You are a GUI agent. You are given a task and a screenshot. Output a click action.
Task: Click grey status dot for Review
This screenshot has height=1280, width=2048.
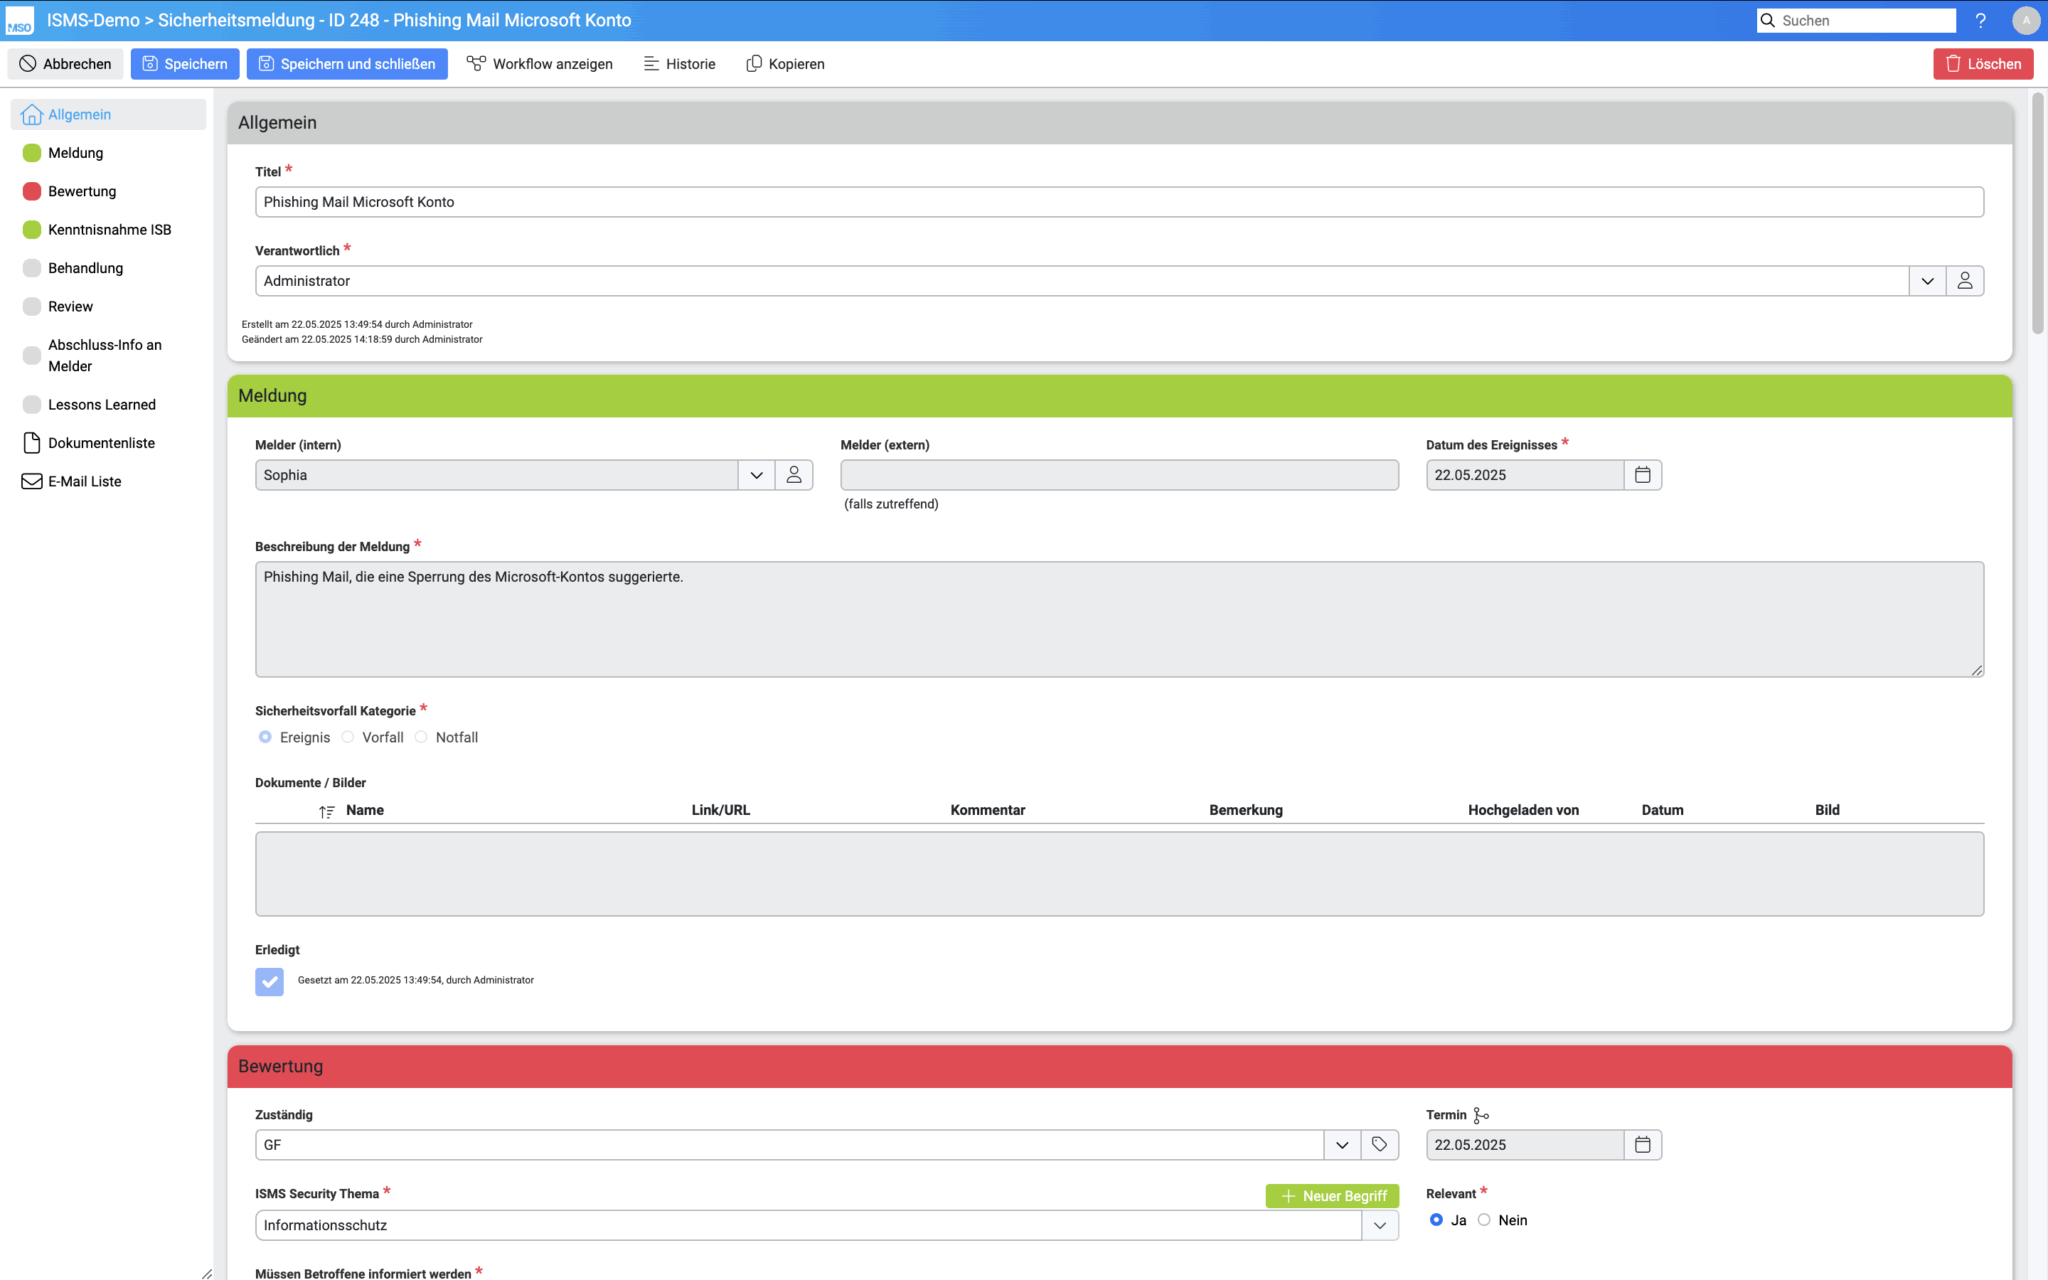(32, 307)
